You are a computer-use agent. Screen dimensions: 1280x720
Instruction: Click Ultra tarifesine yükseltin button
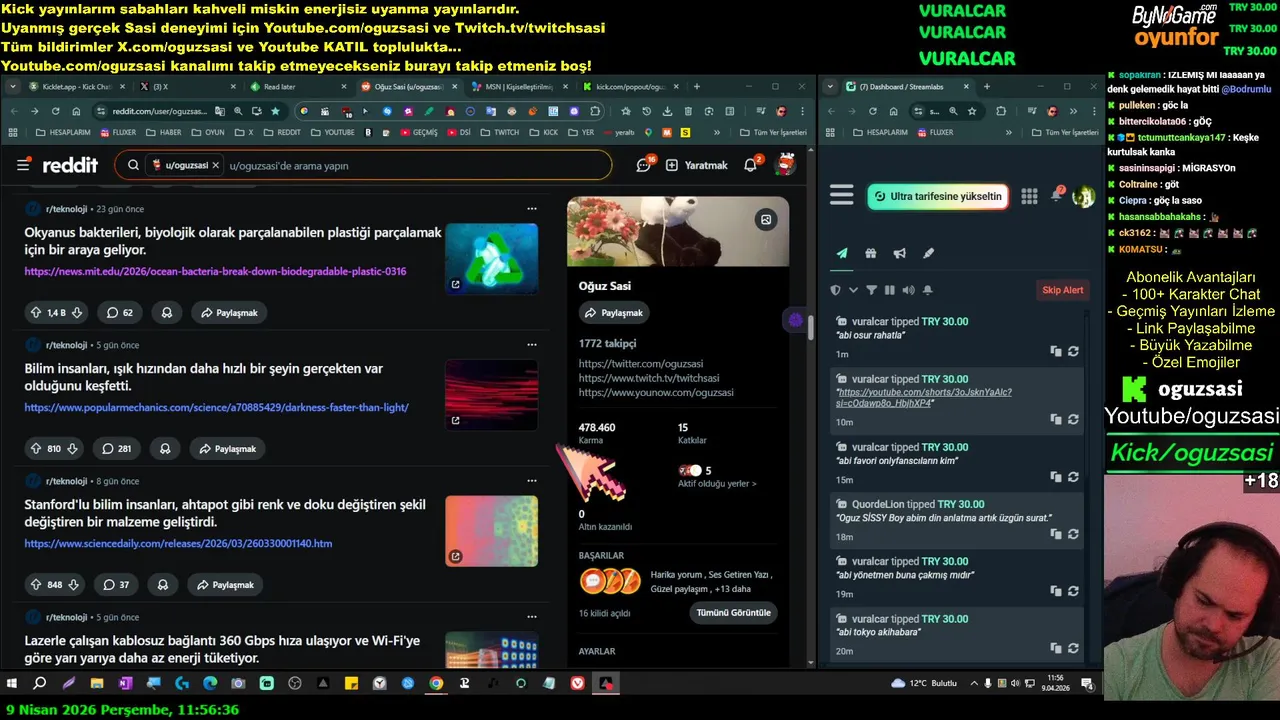(937, 196)
